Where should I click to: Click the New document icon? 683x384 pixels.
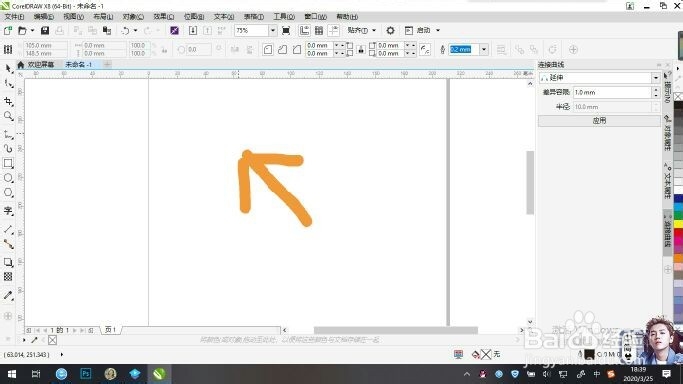pyautogui.click(x=7, y=30)
